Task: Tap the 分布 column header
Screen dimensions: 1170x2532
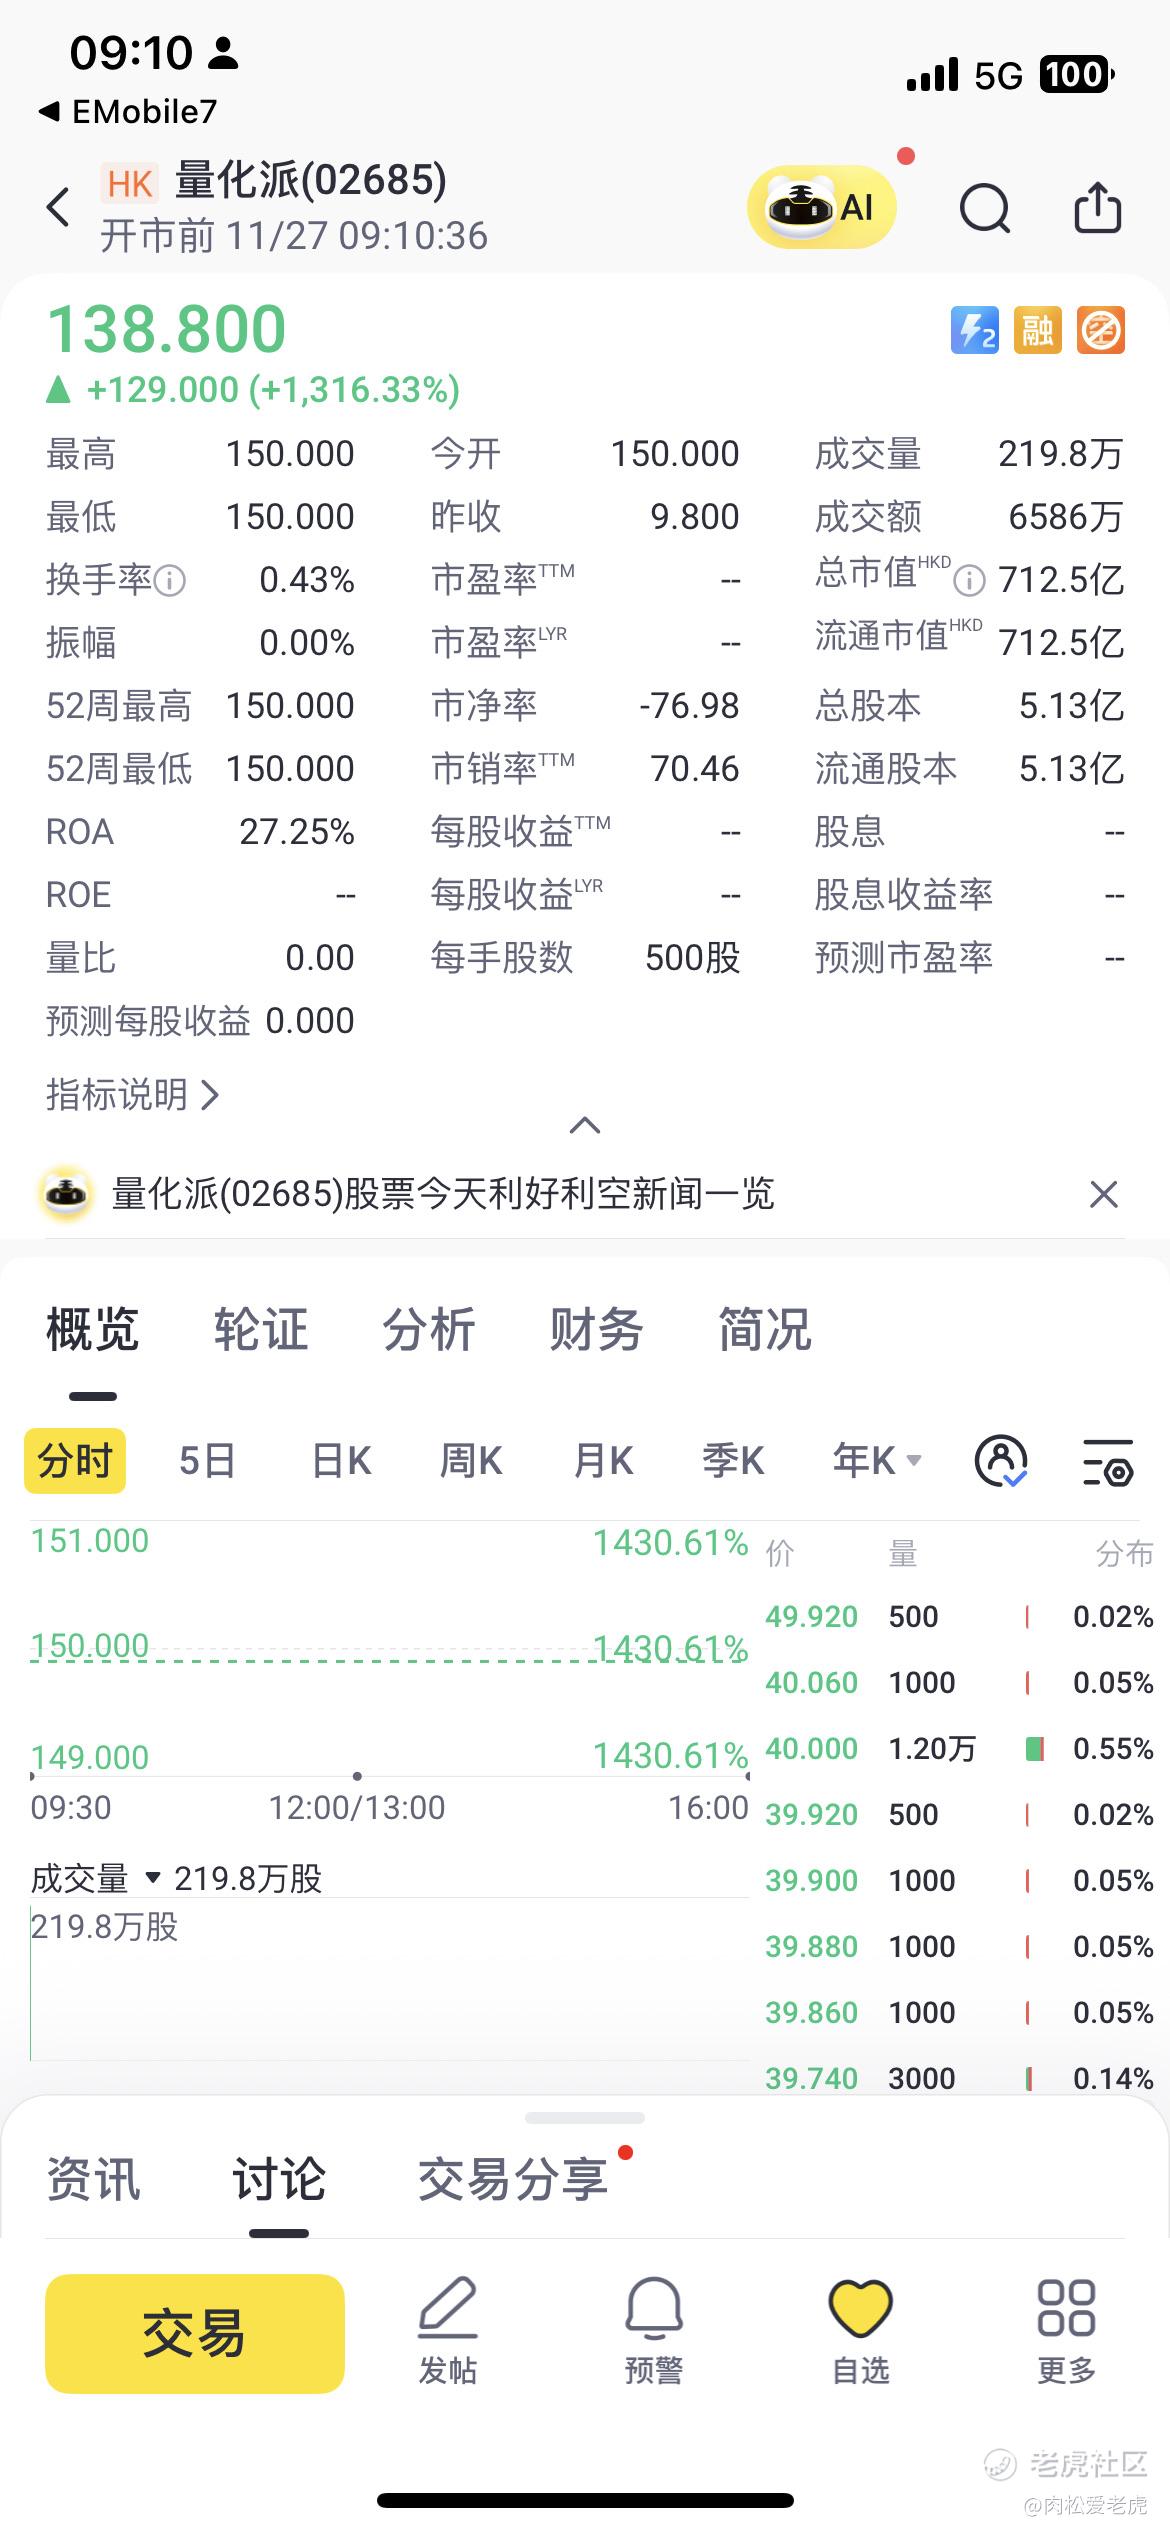Action: 1125,1554
